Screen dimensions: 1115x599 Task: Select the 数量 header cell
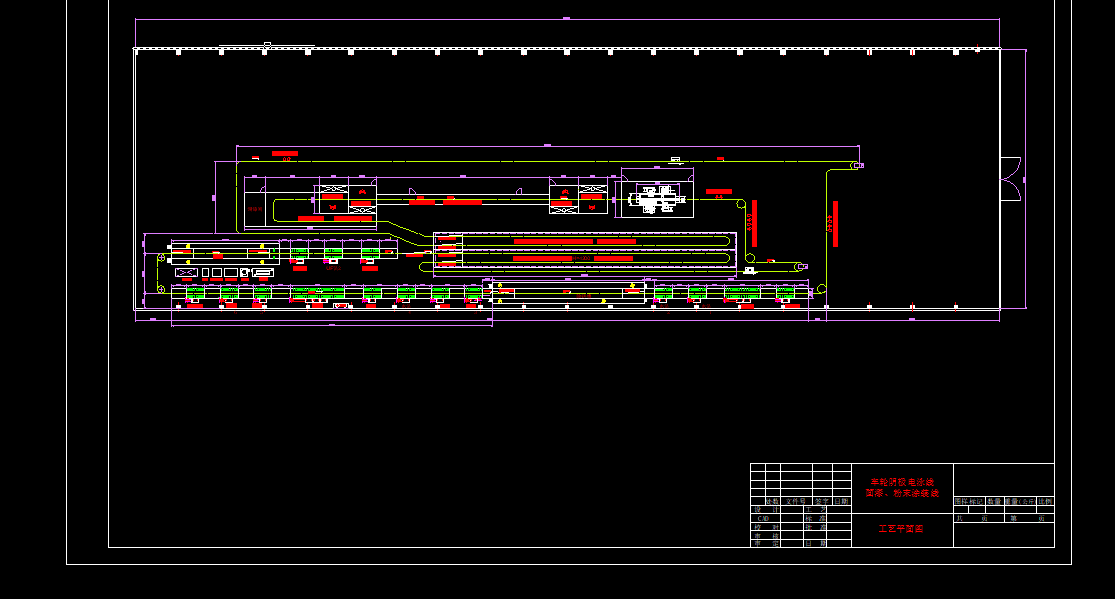click(995, 501)
